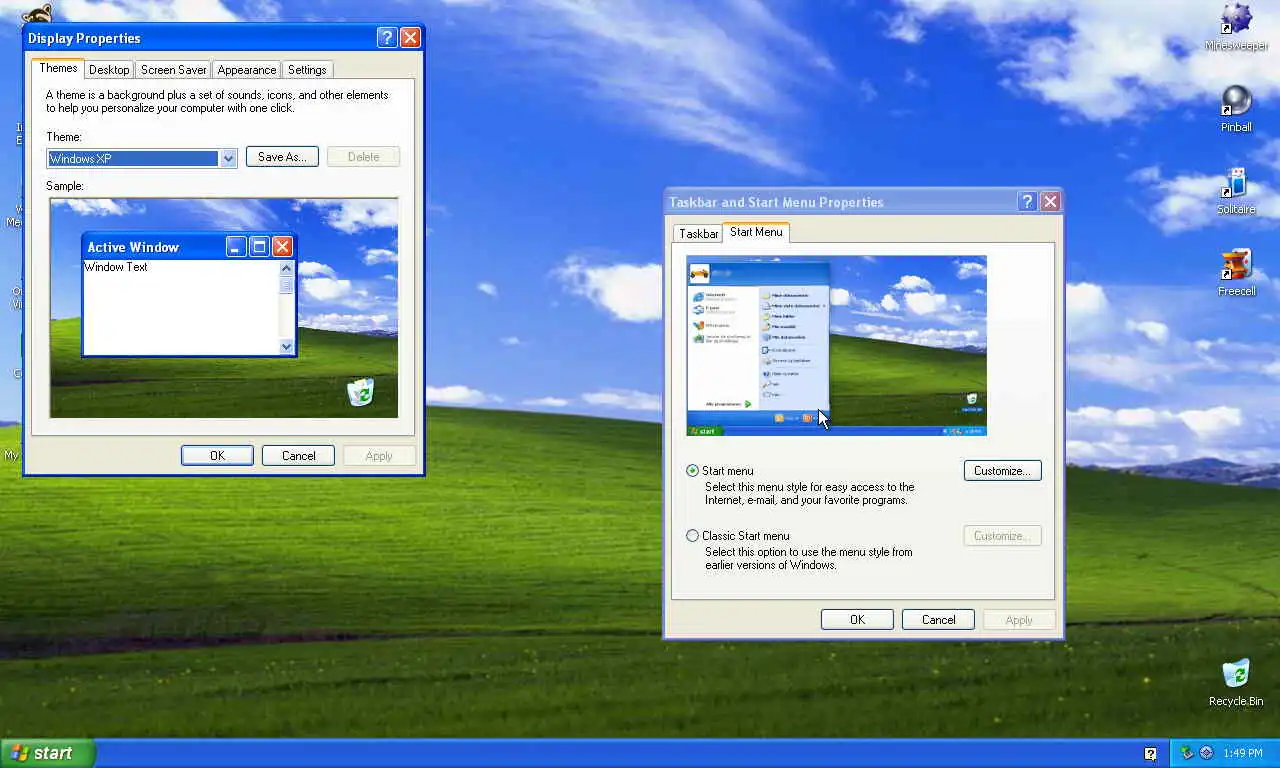The image size is (1280, 768).
Task: Switch to the Desktop tab
Action: click(109, 70)
